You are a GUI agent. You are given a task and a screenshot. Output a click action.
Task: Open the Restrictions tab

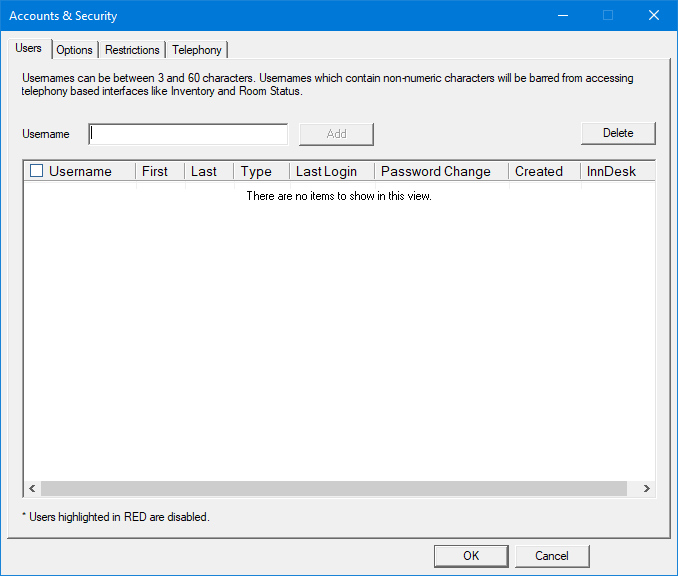[x=132, y=50]
